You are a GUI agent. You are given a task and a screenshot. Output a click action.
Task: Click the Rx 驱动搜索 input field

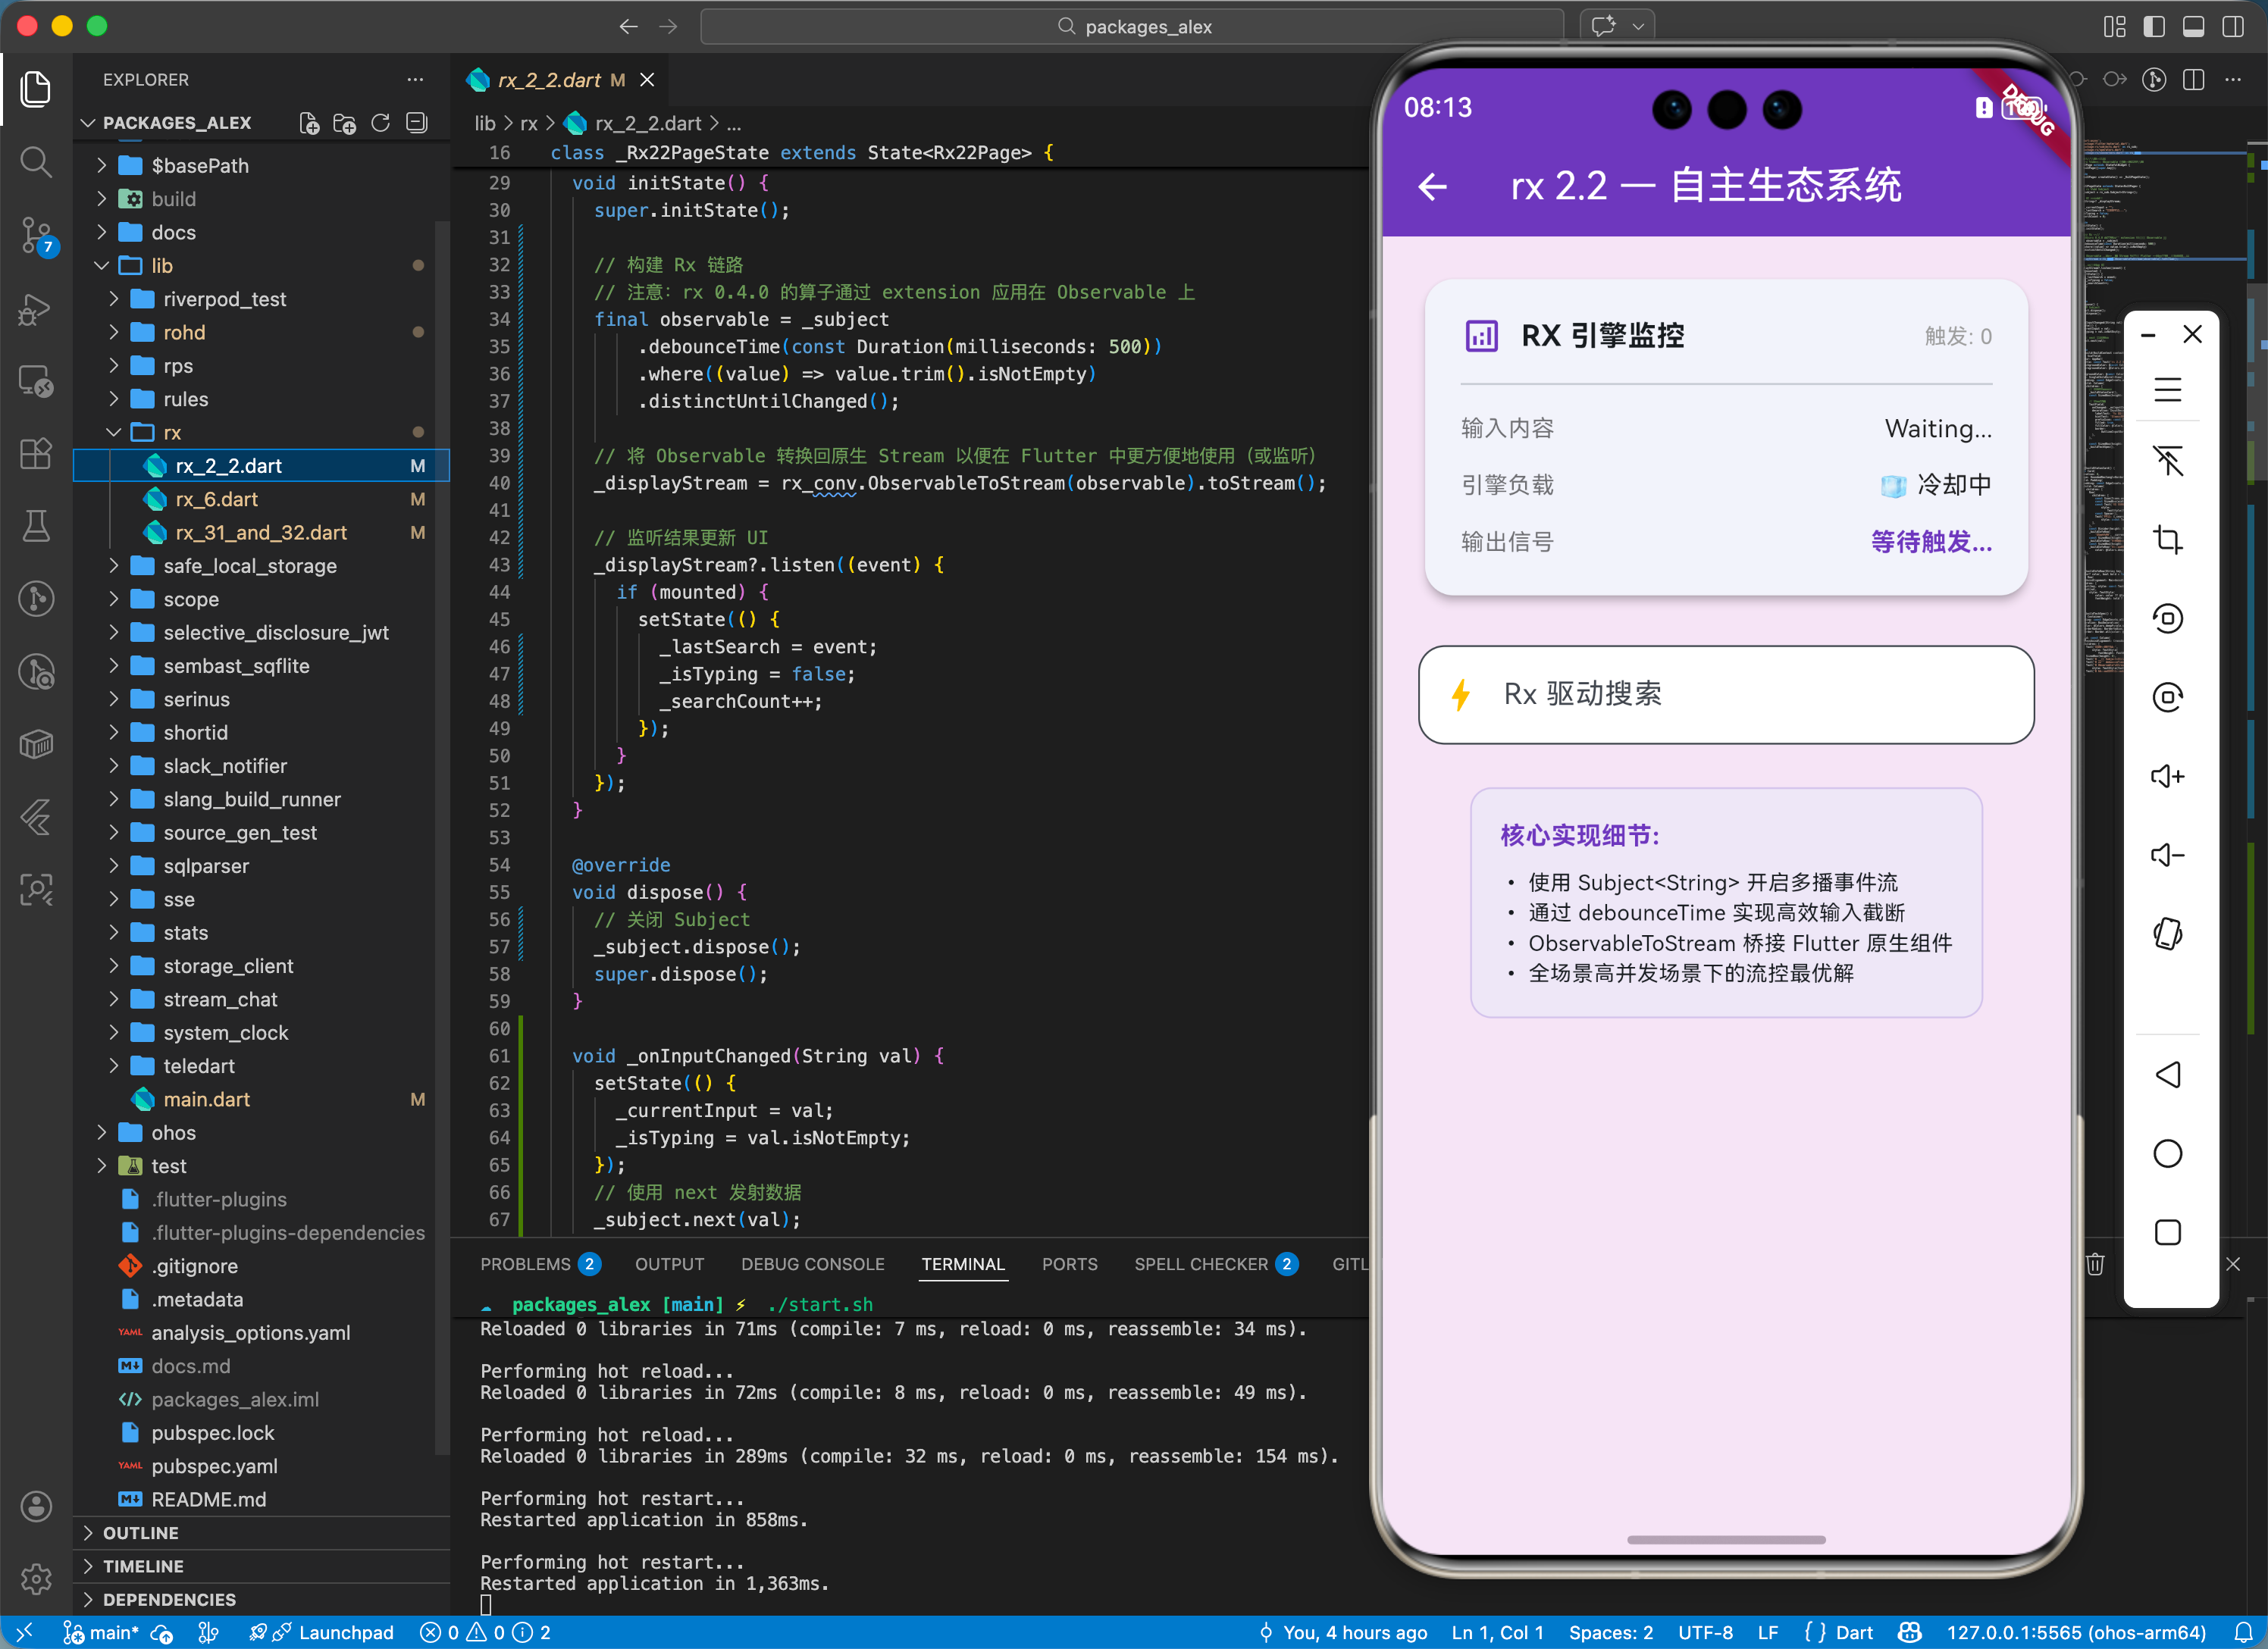point(1725,694)
